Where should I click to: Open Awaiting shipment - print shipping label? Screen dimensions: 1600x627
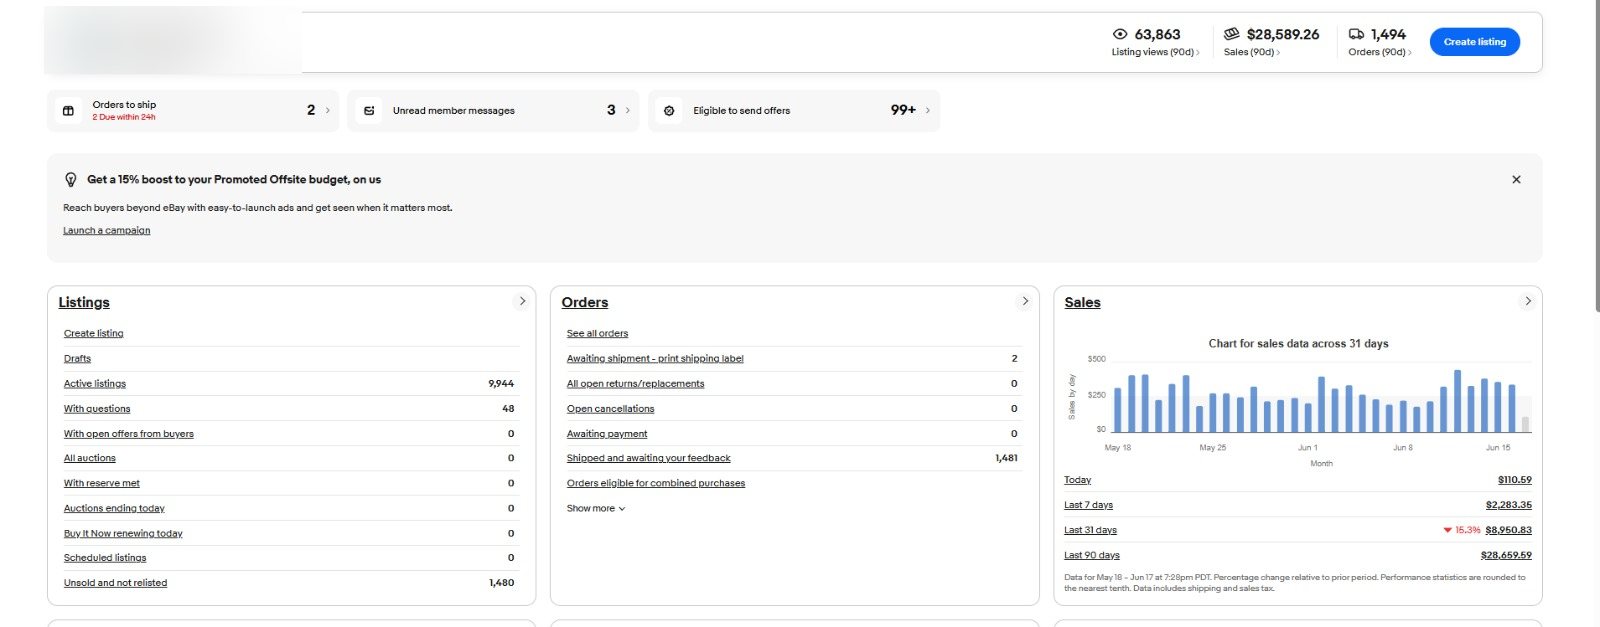point(655,359)
